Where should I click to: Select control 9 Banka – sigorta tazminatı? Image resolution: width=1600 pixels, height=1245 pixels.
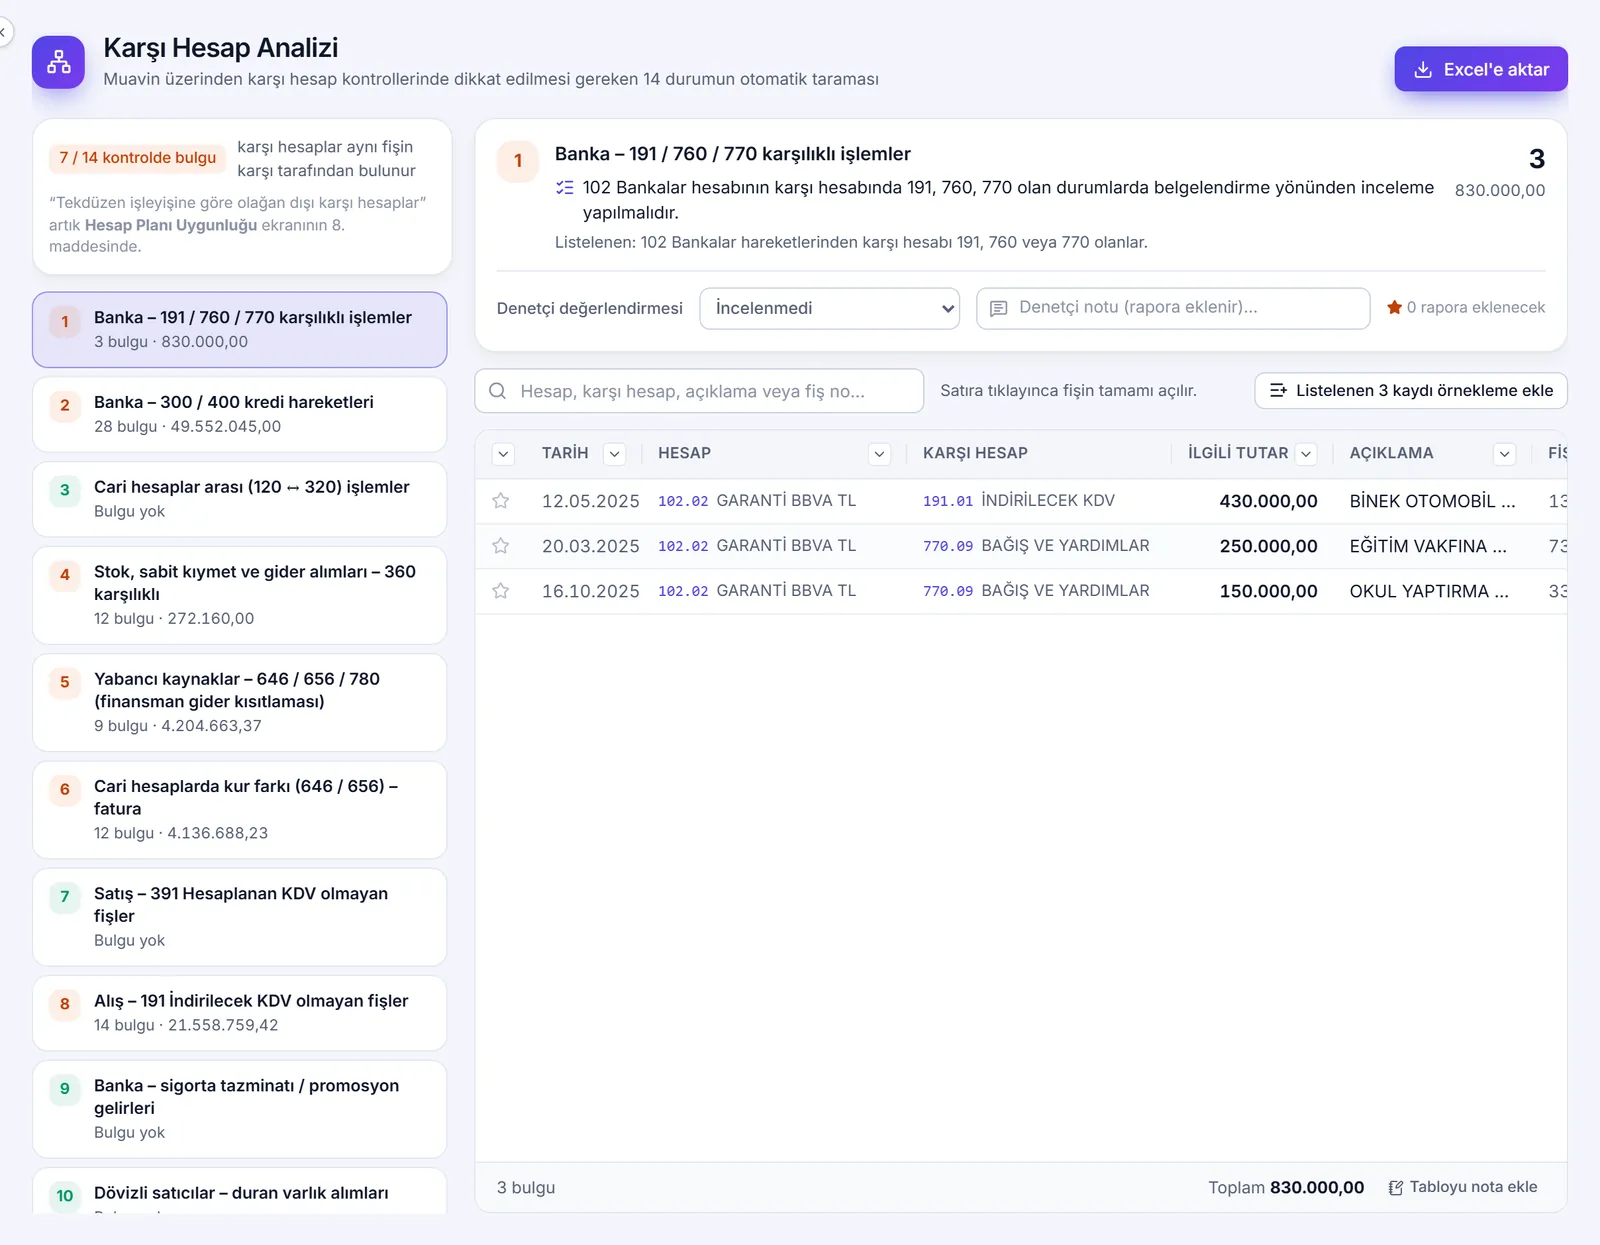(240, 1109)
